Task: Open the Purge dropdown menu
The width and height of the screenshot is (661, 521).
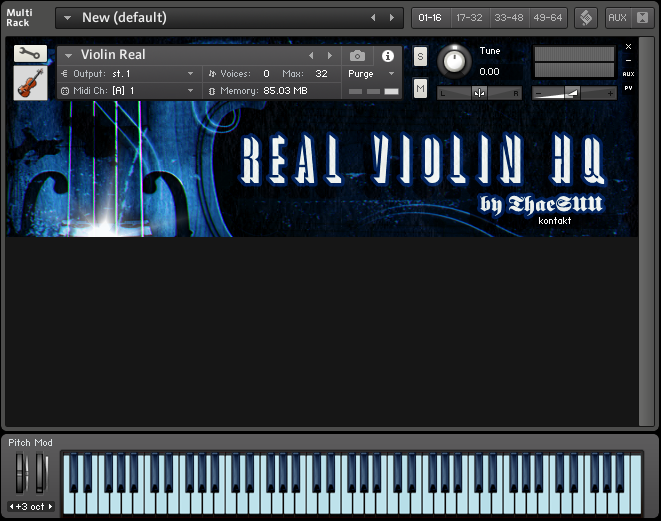Action: [x=371, y=74]
